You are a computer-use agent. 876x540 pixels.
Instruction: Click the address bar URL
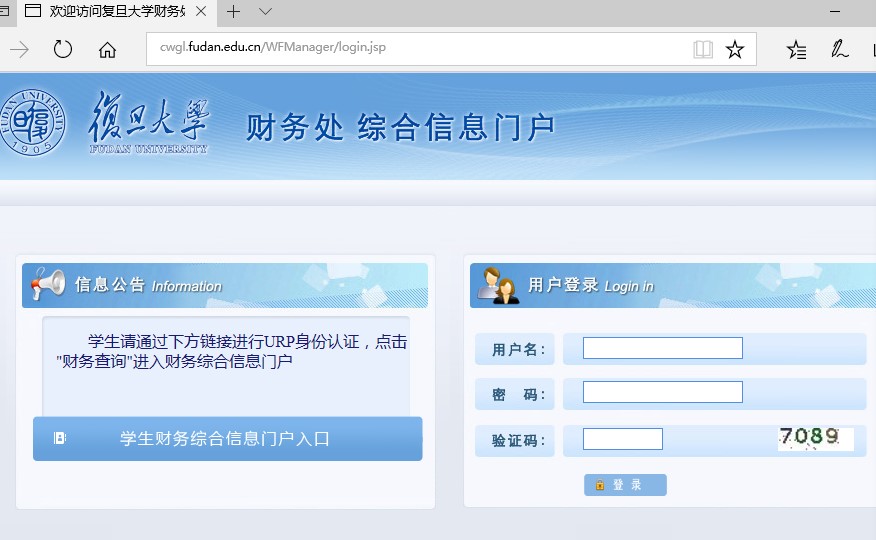tap(273, 47)
